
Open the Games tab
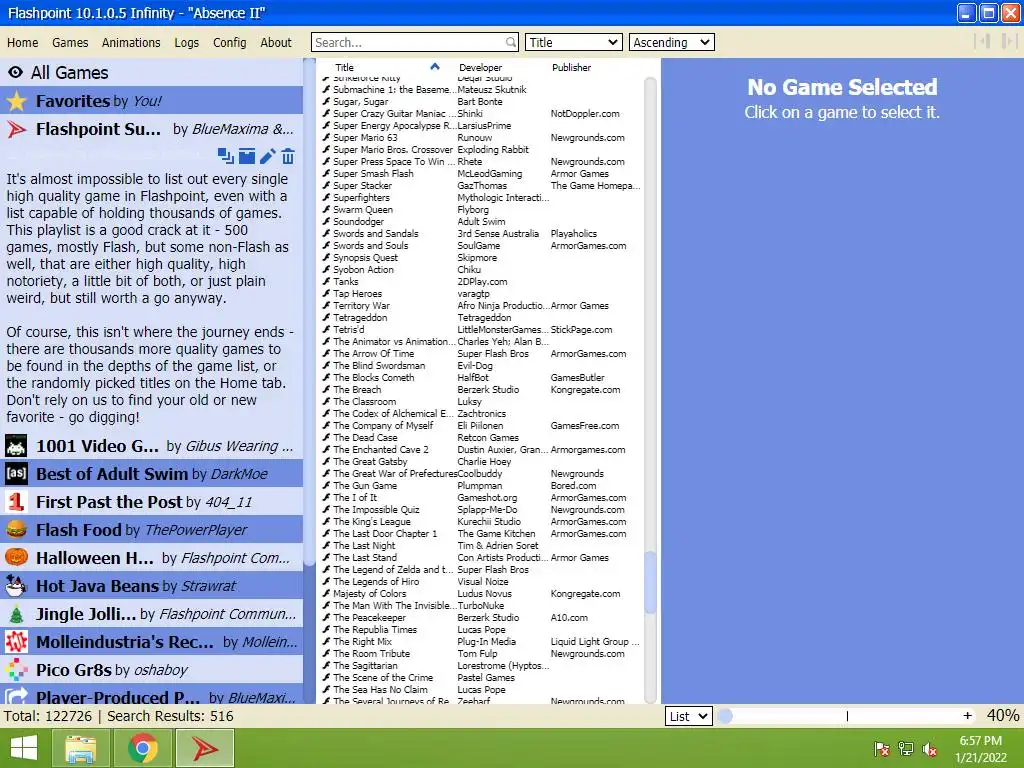(70, 42)
